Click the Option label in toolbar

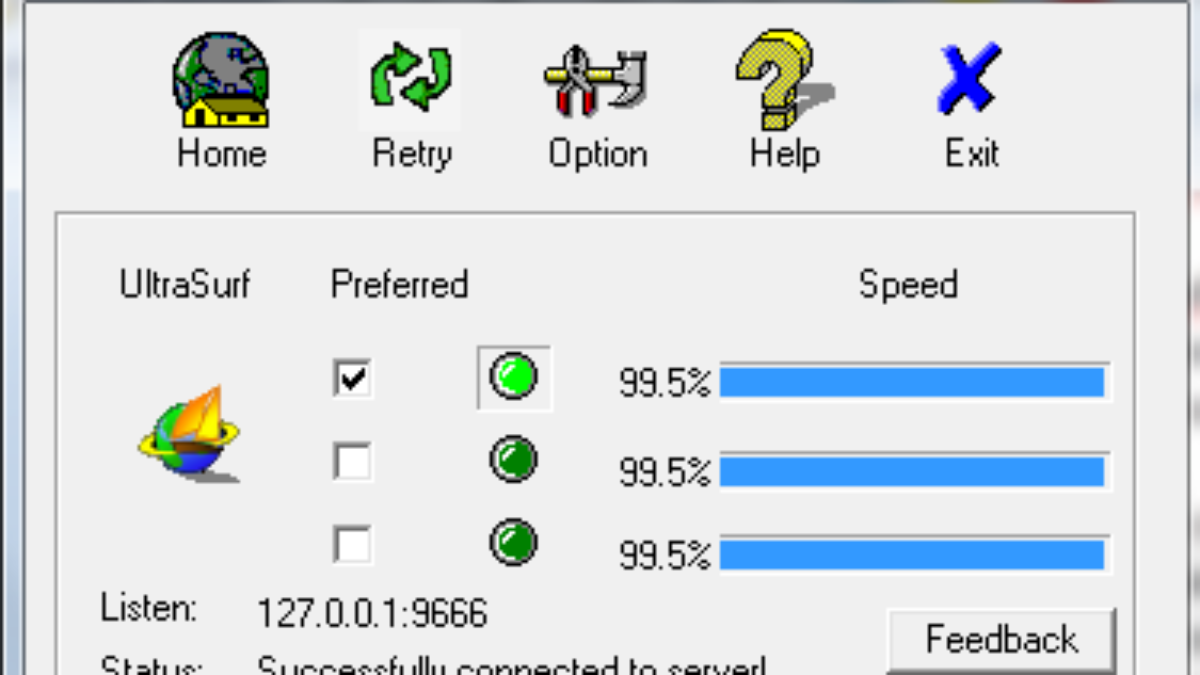click(597, 155)
